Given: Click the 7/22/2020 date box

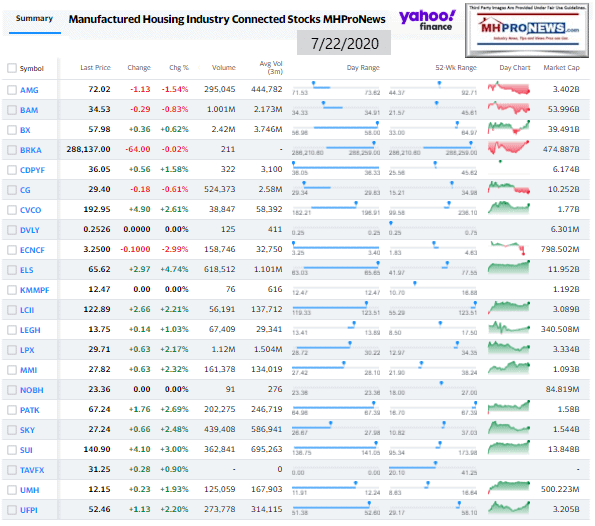Looking at the screenshot, I should tap(344, 43).
